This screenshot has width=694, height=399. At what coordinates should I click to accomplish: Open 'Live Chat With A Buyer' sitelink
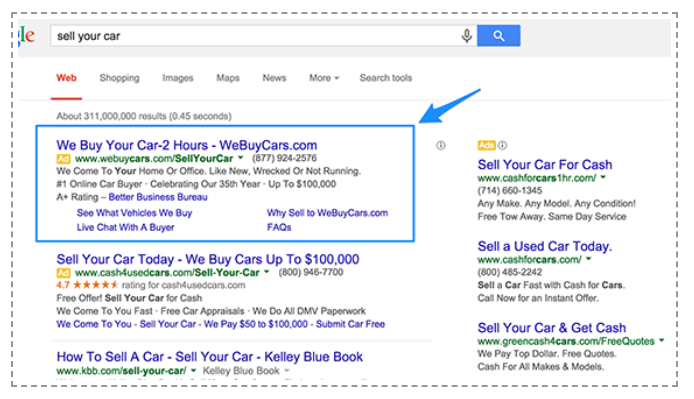coord(125,227)
